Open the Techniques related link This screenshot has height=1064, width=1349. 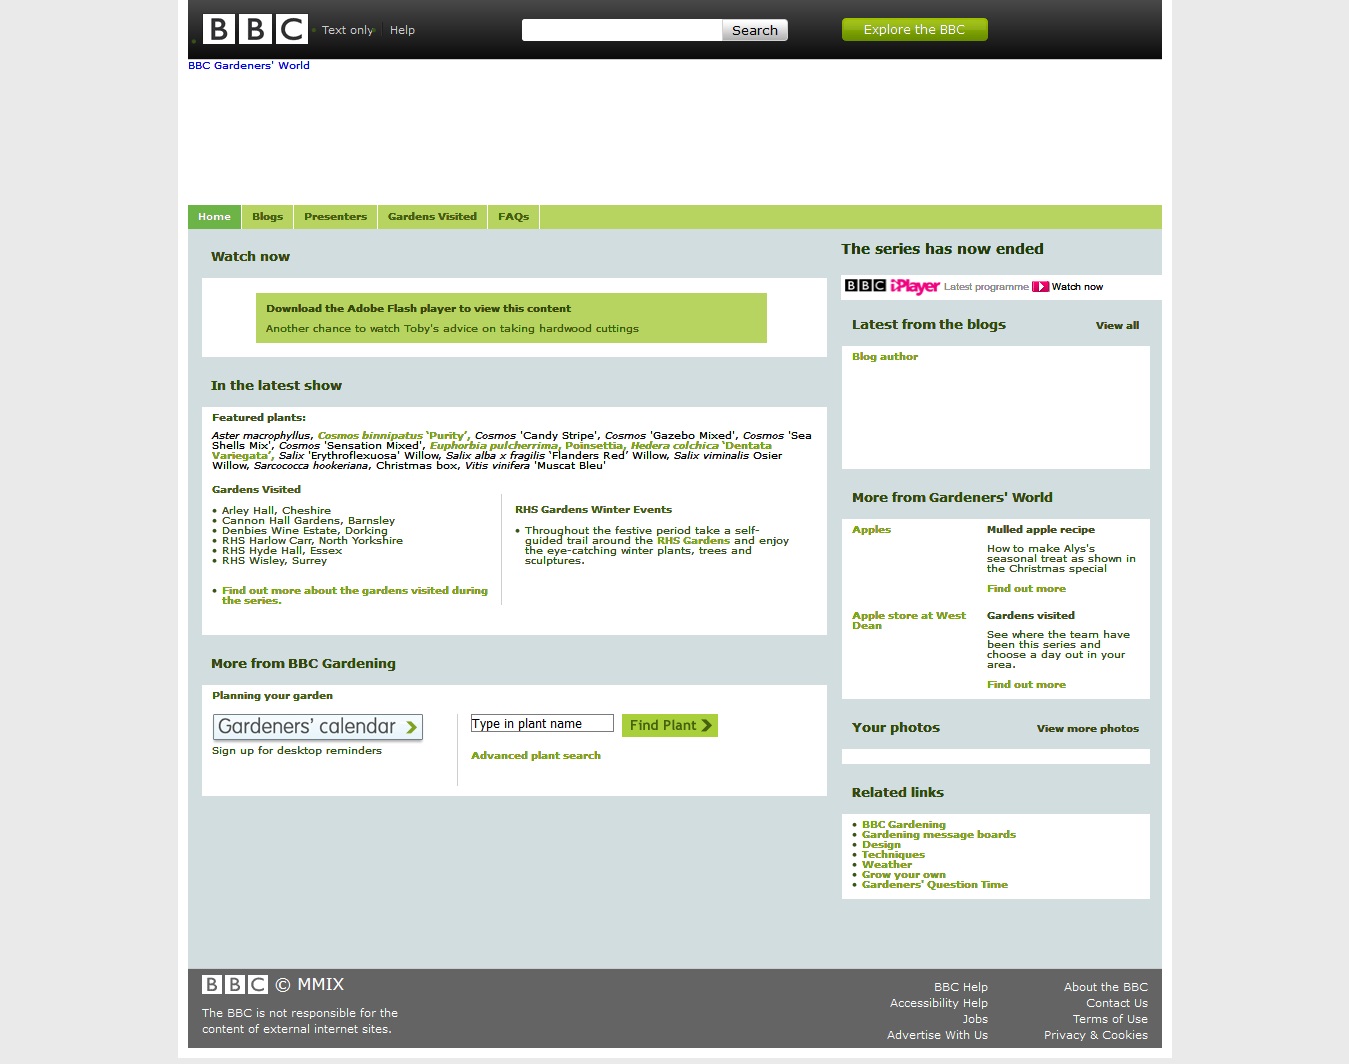tap(893, 855)
